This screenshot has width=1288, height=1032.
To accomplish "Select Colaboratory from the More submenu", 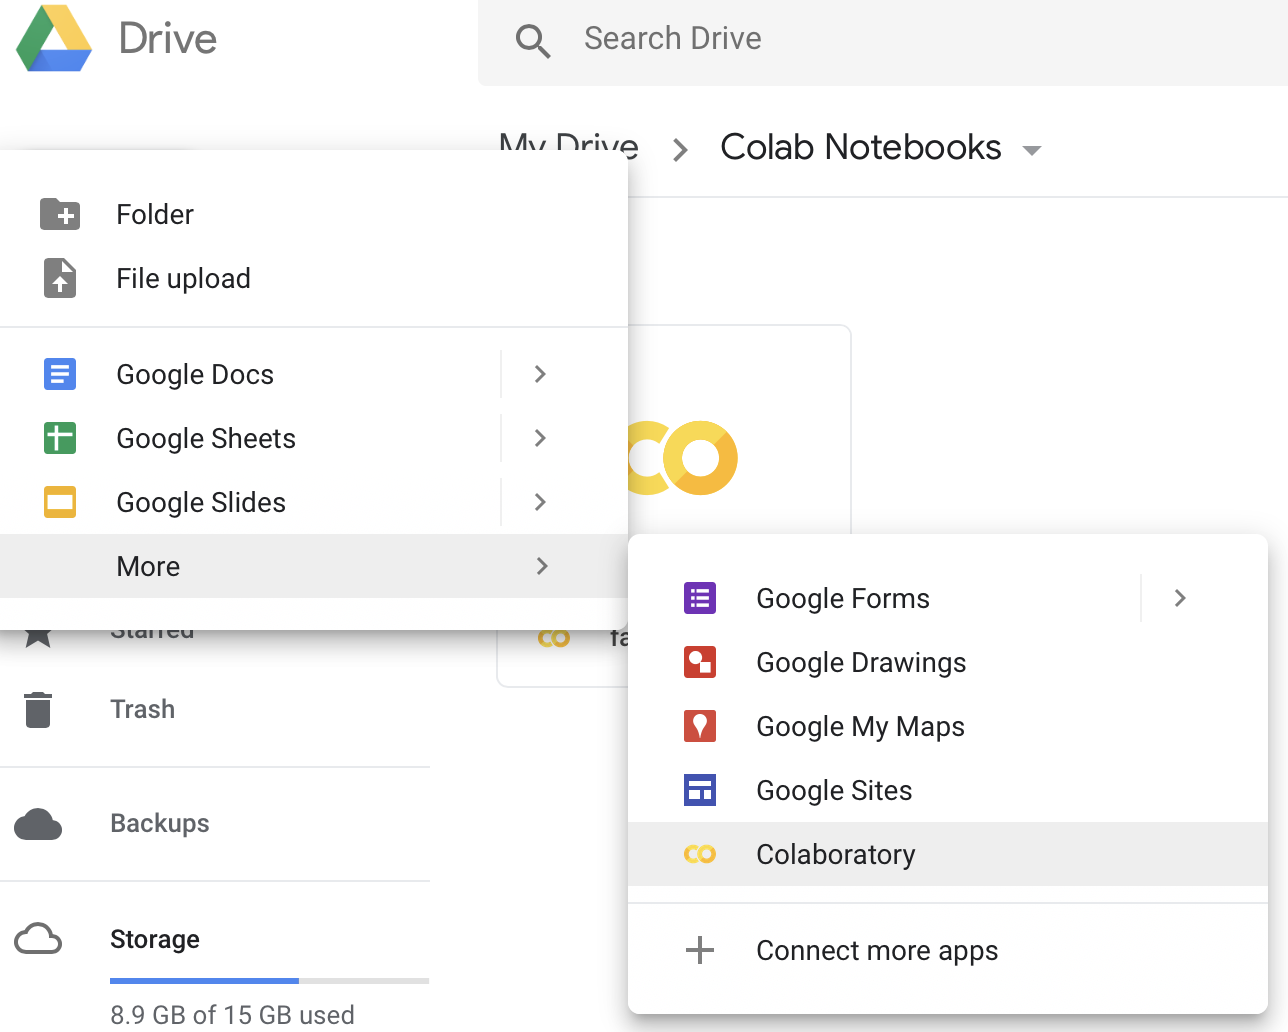I will coord(835,854).
